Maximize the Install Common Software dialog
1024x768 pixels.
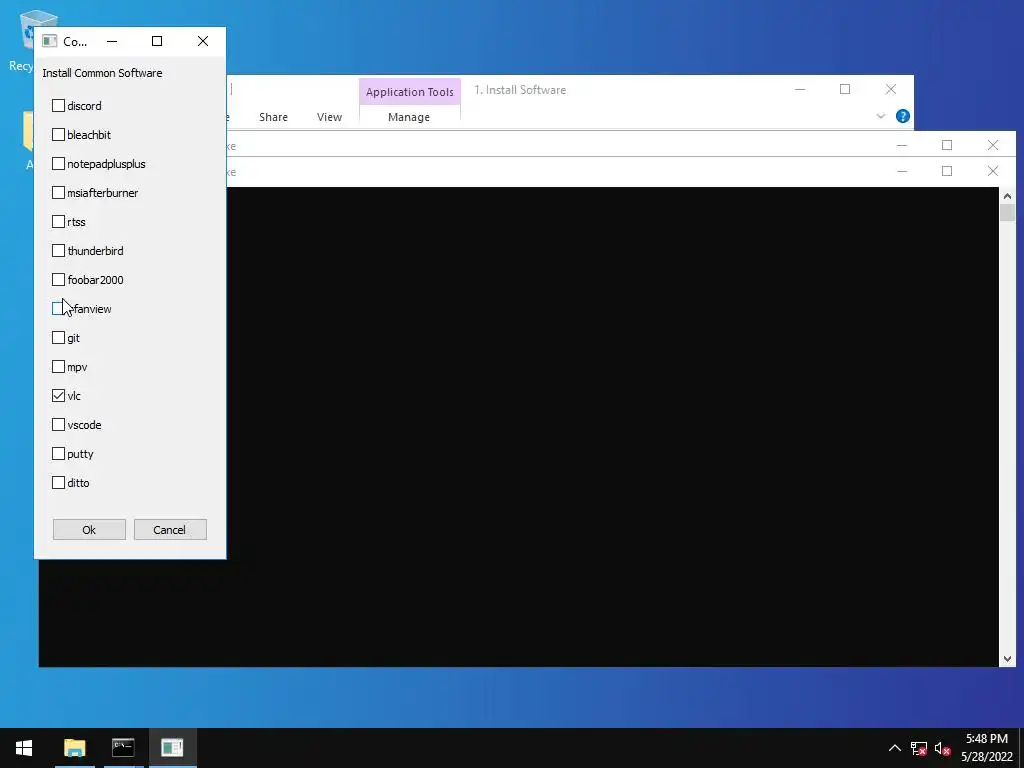coord(157,41)
